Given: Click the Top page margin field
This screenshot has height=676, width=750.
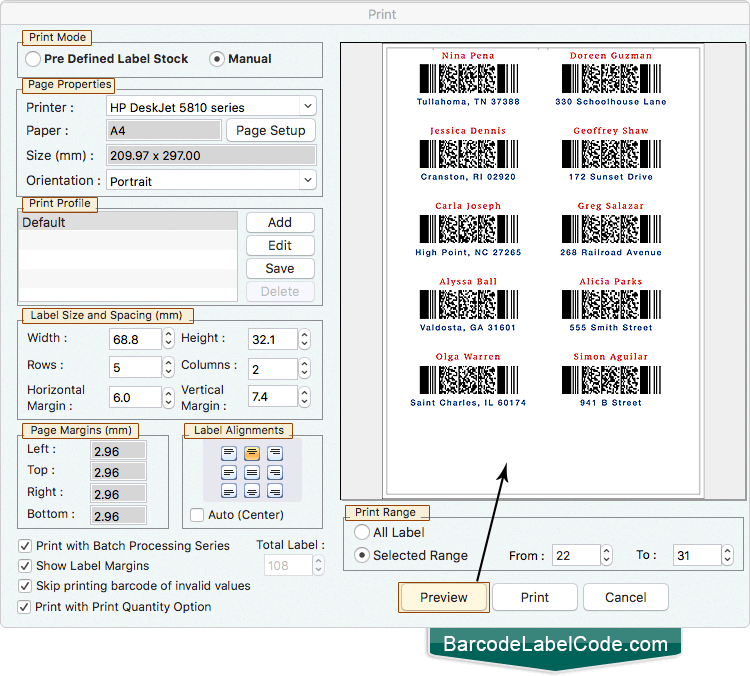Looking at the screenshot, I should [x=118, y=472].
